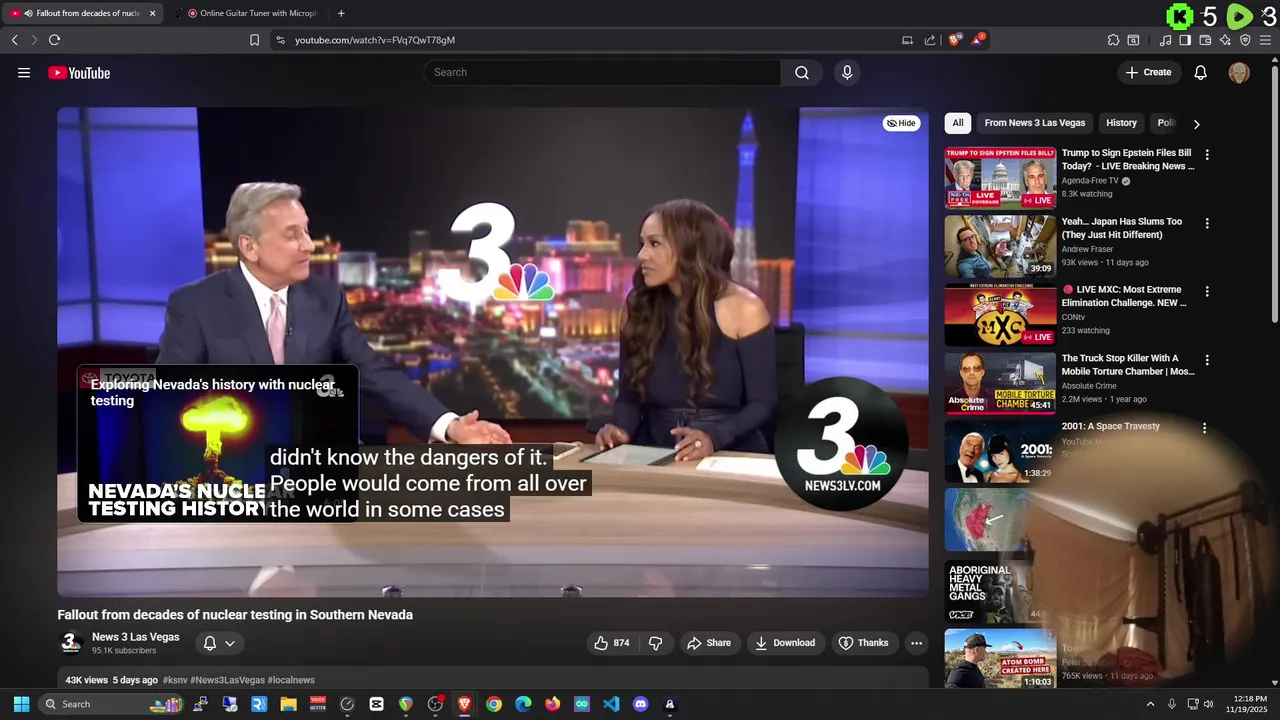Open Trump to Sign Epstein Files thumbnail
The height and width of the screenshot is (720, 1280).
(1000, 178)
